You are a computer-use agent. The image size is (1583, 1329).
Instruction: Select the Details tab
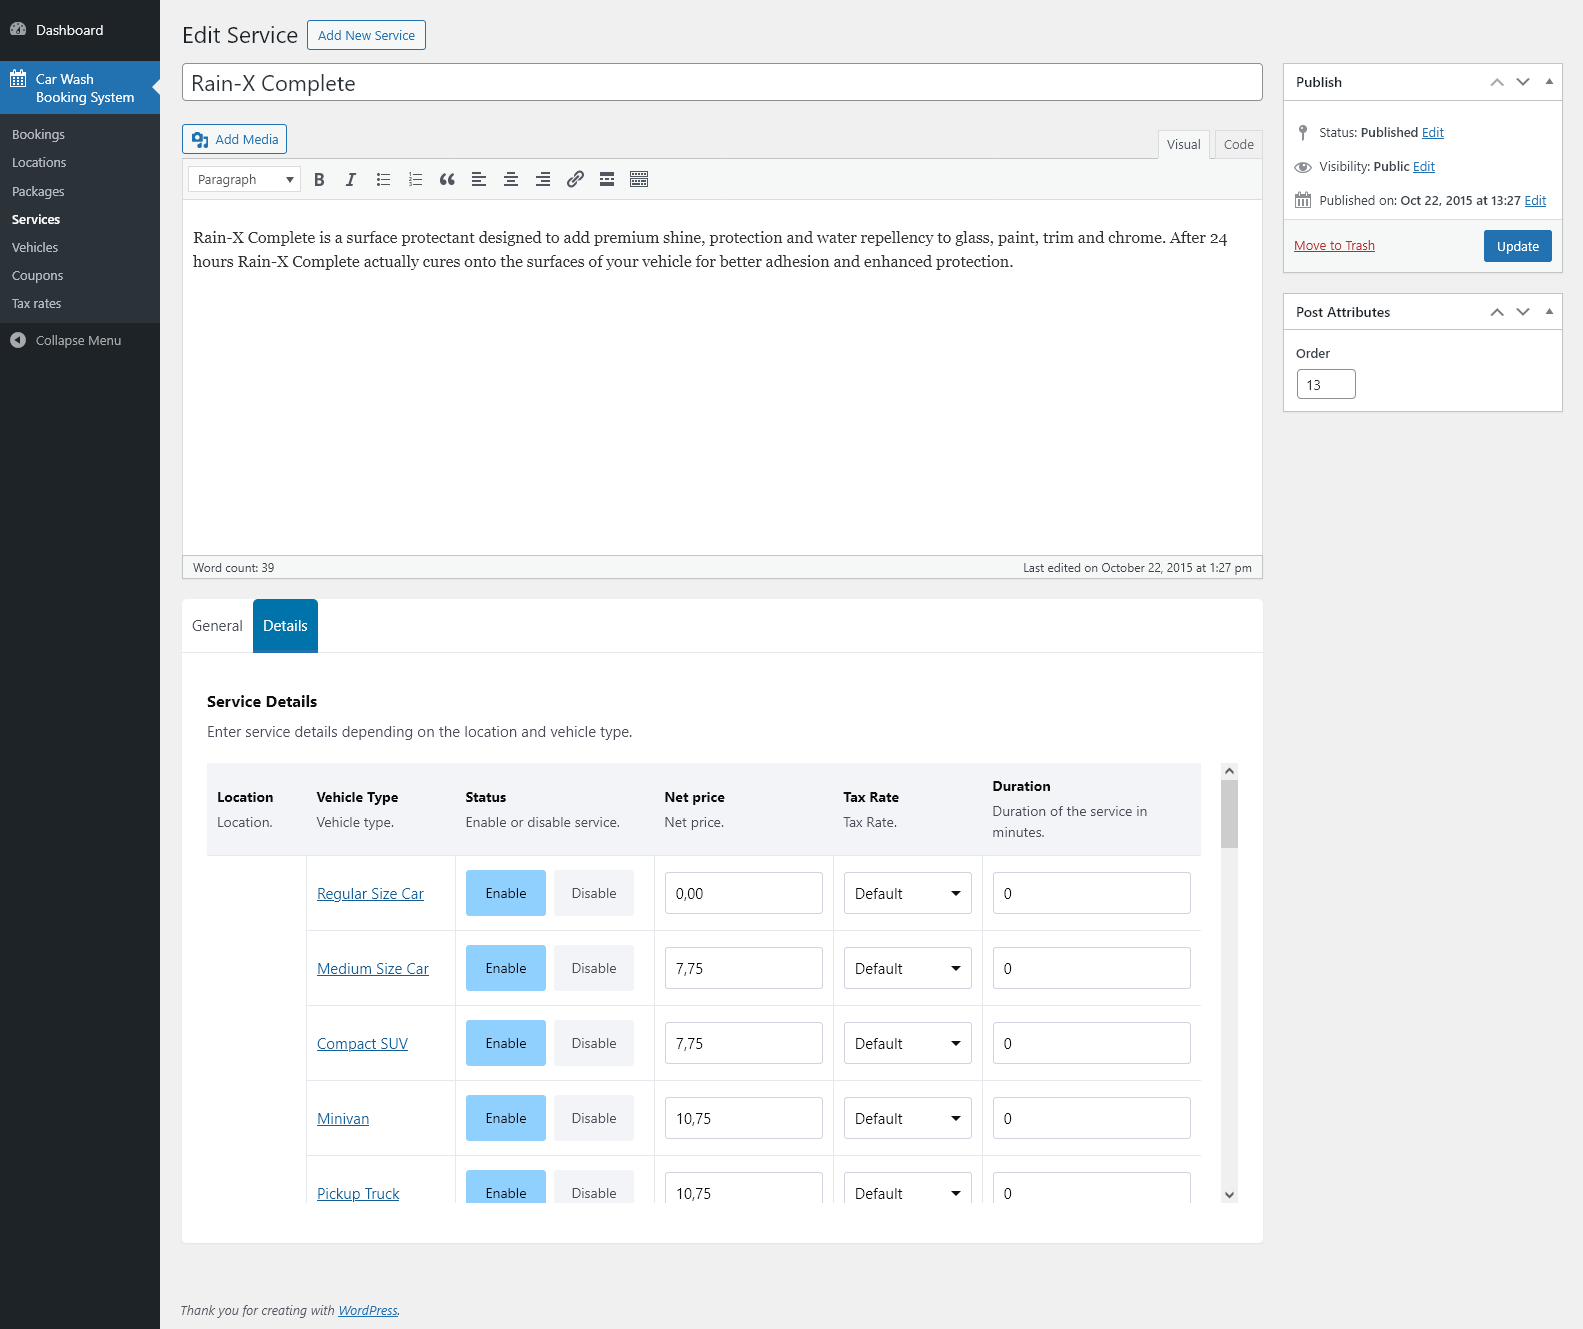pyautogui.click(x=285, y=626)
